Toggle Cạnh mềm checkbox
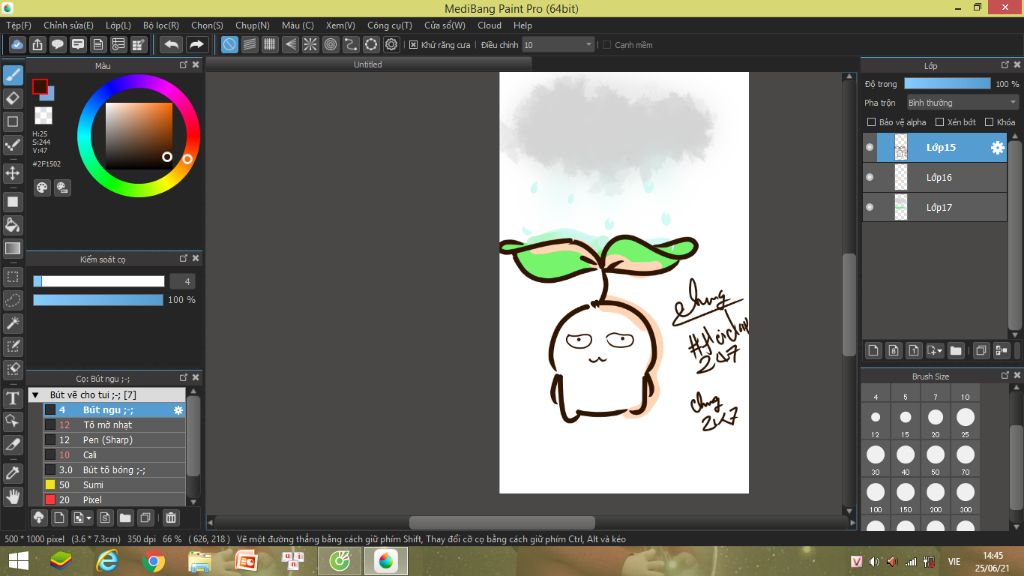The image size is (1024, 576). 607,45
